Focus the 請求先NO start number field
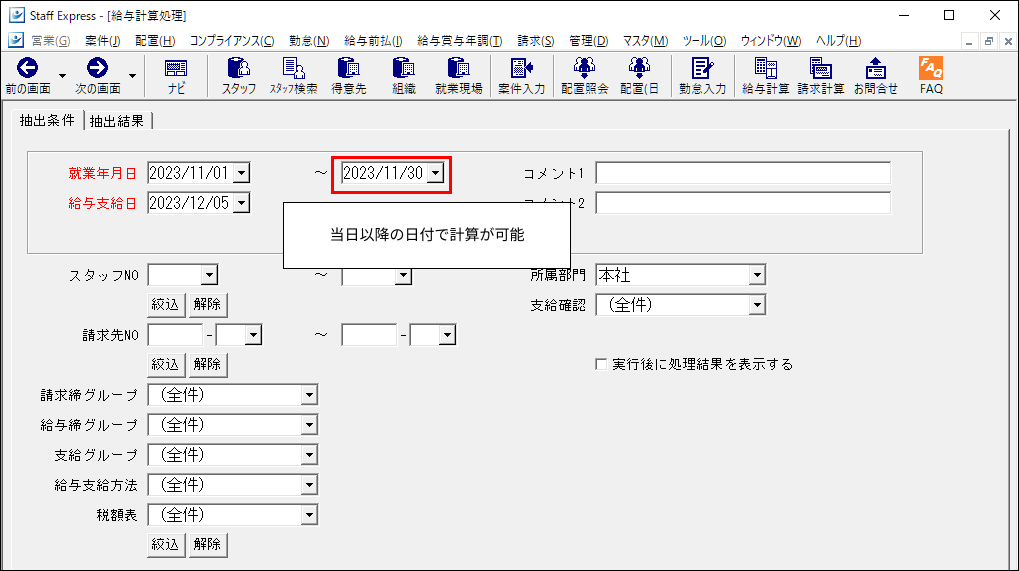This screenshot has width=1019, height=571. (x=175, y=335)
